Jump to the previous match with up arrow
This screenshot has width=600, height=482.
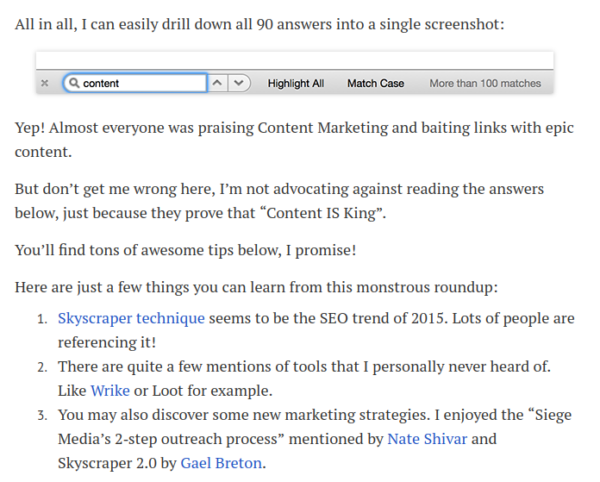click(217, 83)
